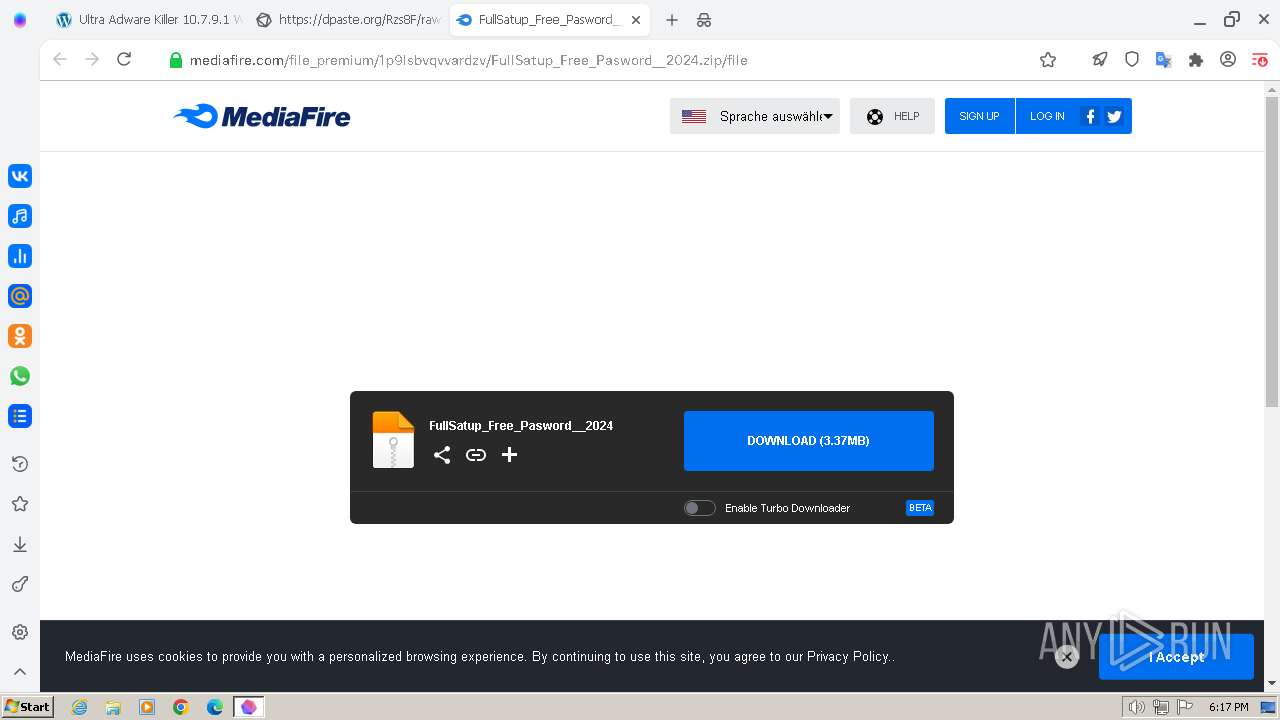Open the Mail.ru @ sidebar icon

tap(20, 296)
